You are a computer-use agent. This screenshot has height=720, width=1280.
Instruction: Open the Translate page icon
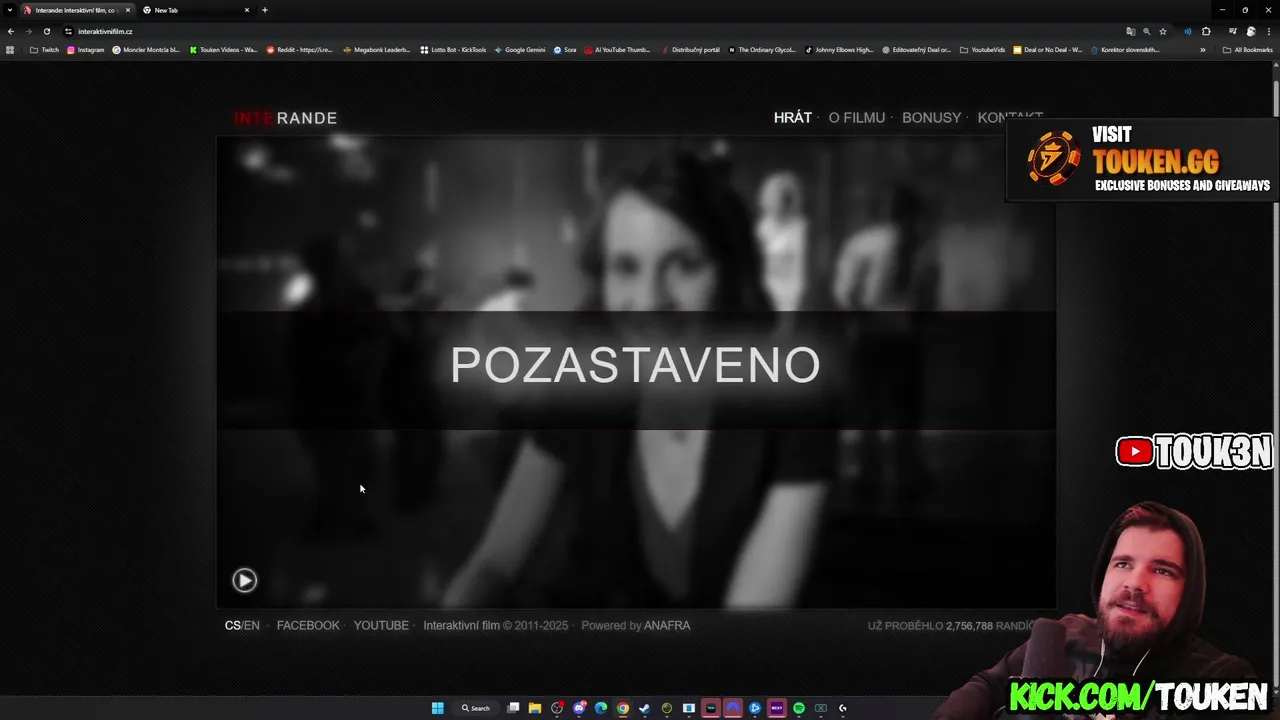pyautogui.click(x=1131, y=31)
